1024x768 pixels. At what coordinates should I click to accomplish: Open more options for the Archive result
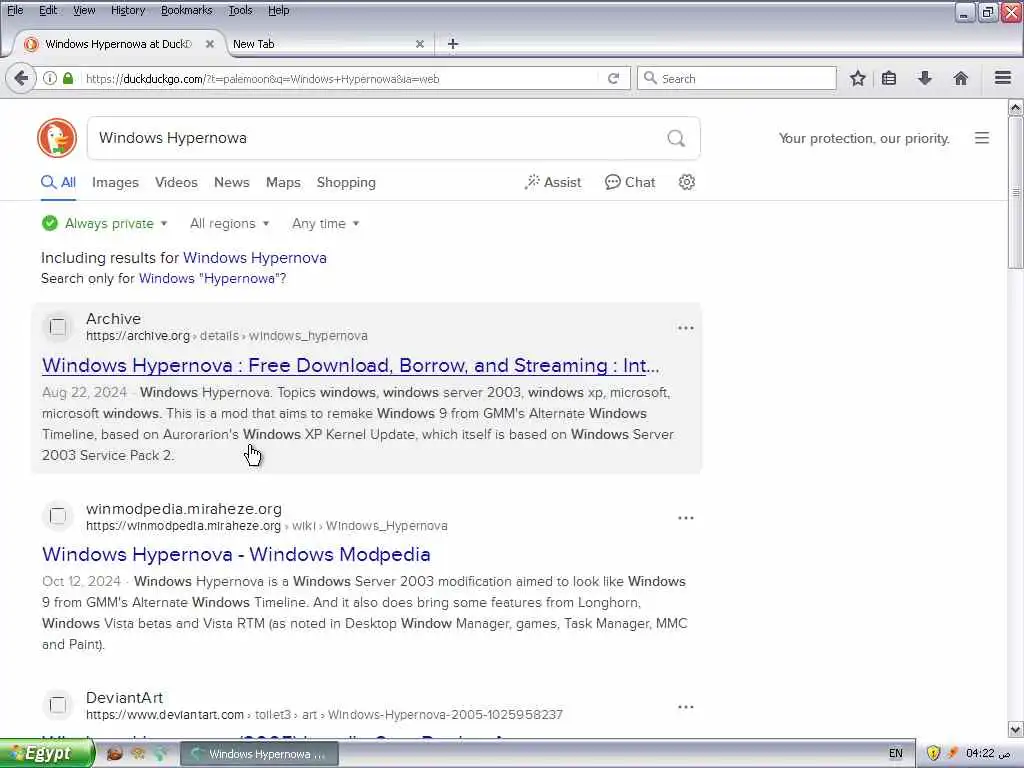click(x=685, y=328)
